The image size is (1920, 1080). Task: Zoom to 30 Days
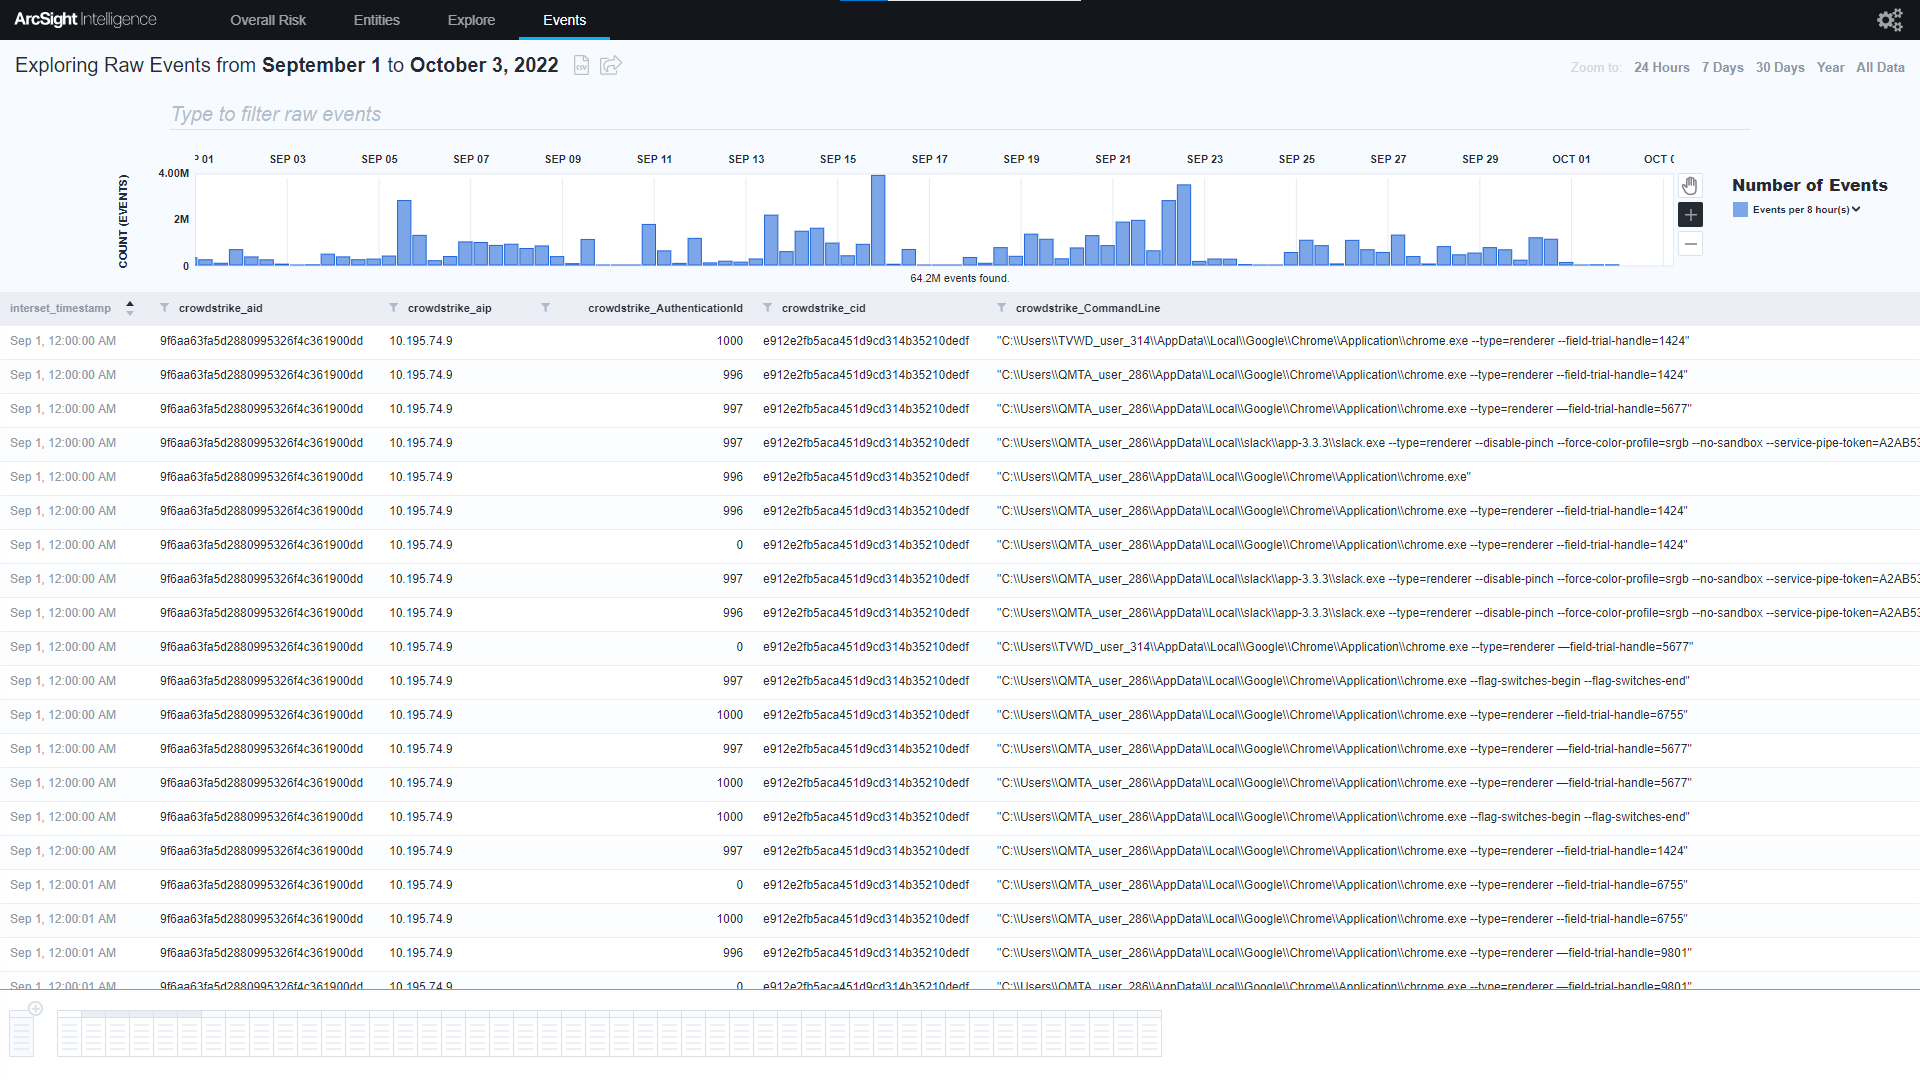pos(1779,68)
